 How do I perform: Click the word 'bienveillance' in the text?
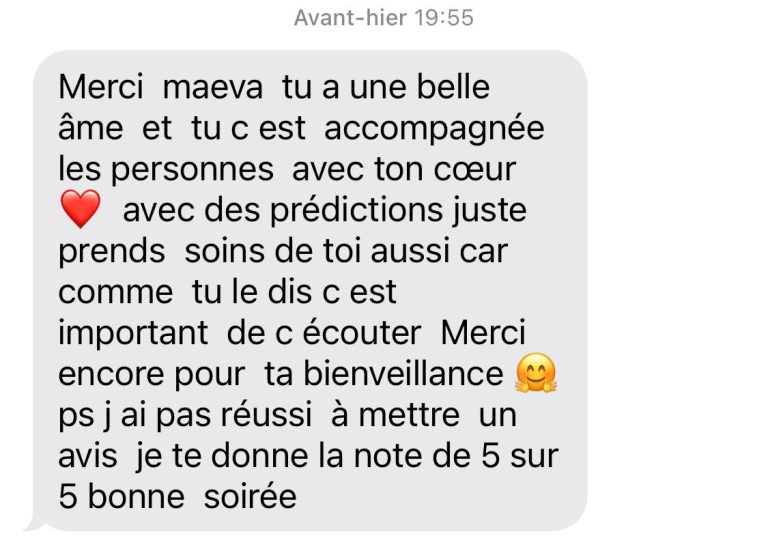[x=403, y=374]
